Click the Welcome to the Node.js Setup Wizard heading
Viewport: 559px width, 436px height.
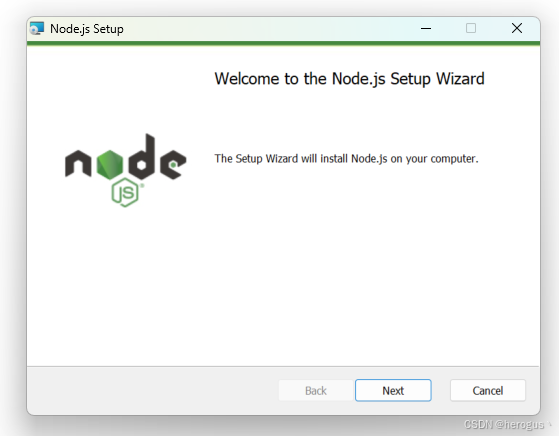349,79
